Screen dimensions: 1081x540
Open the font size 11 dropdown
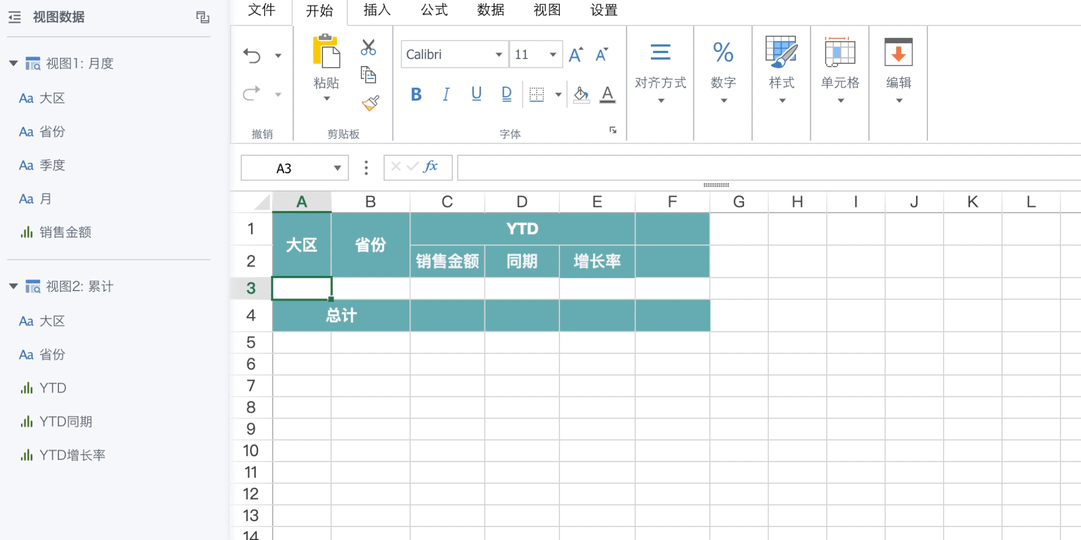tap(536, 54)
